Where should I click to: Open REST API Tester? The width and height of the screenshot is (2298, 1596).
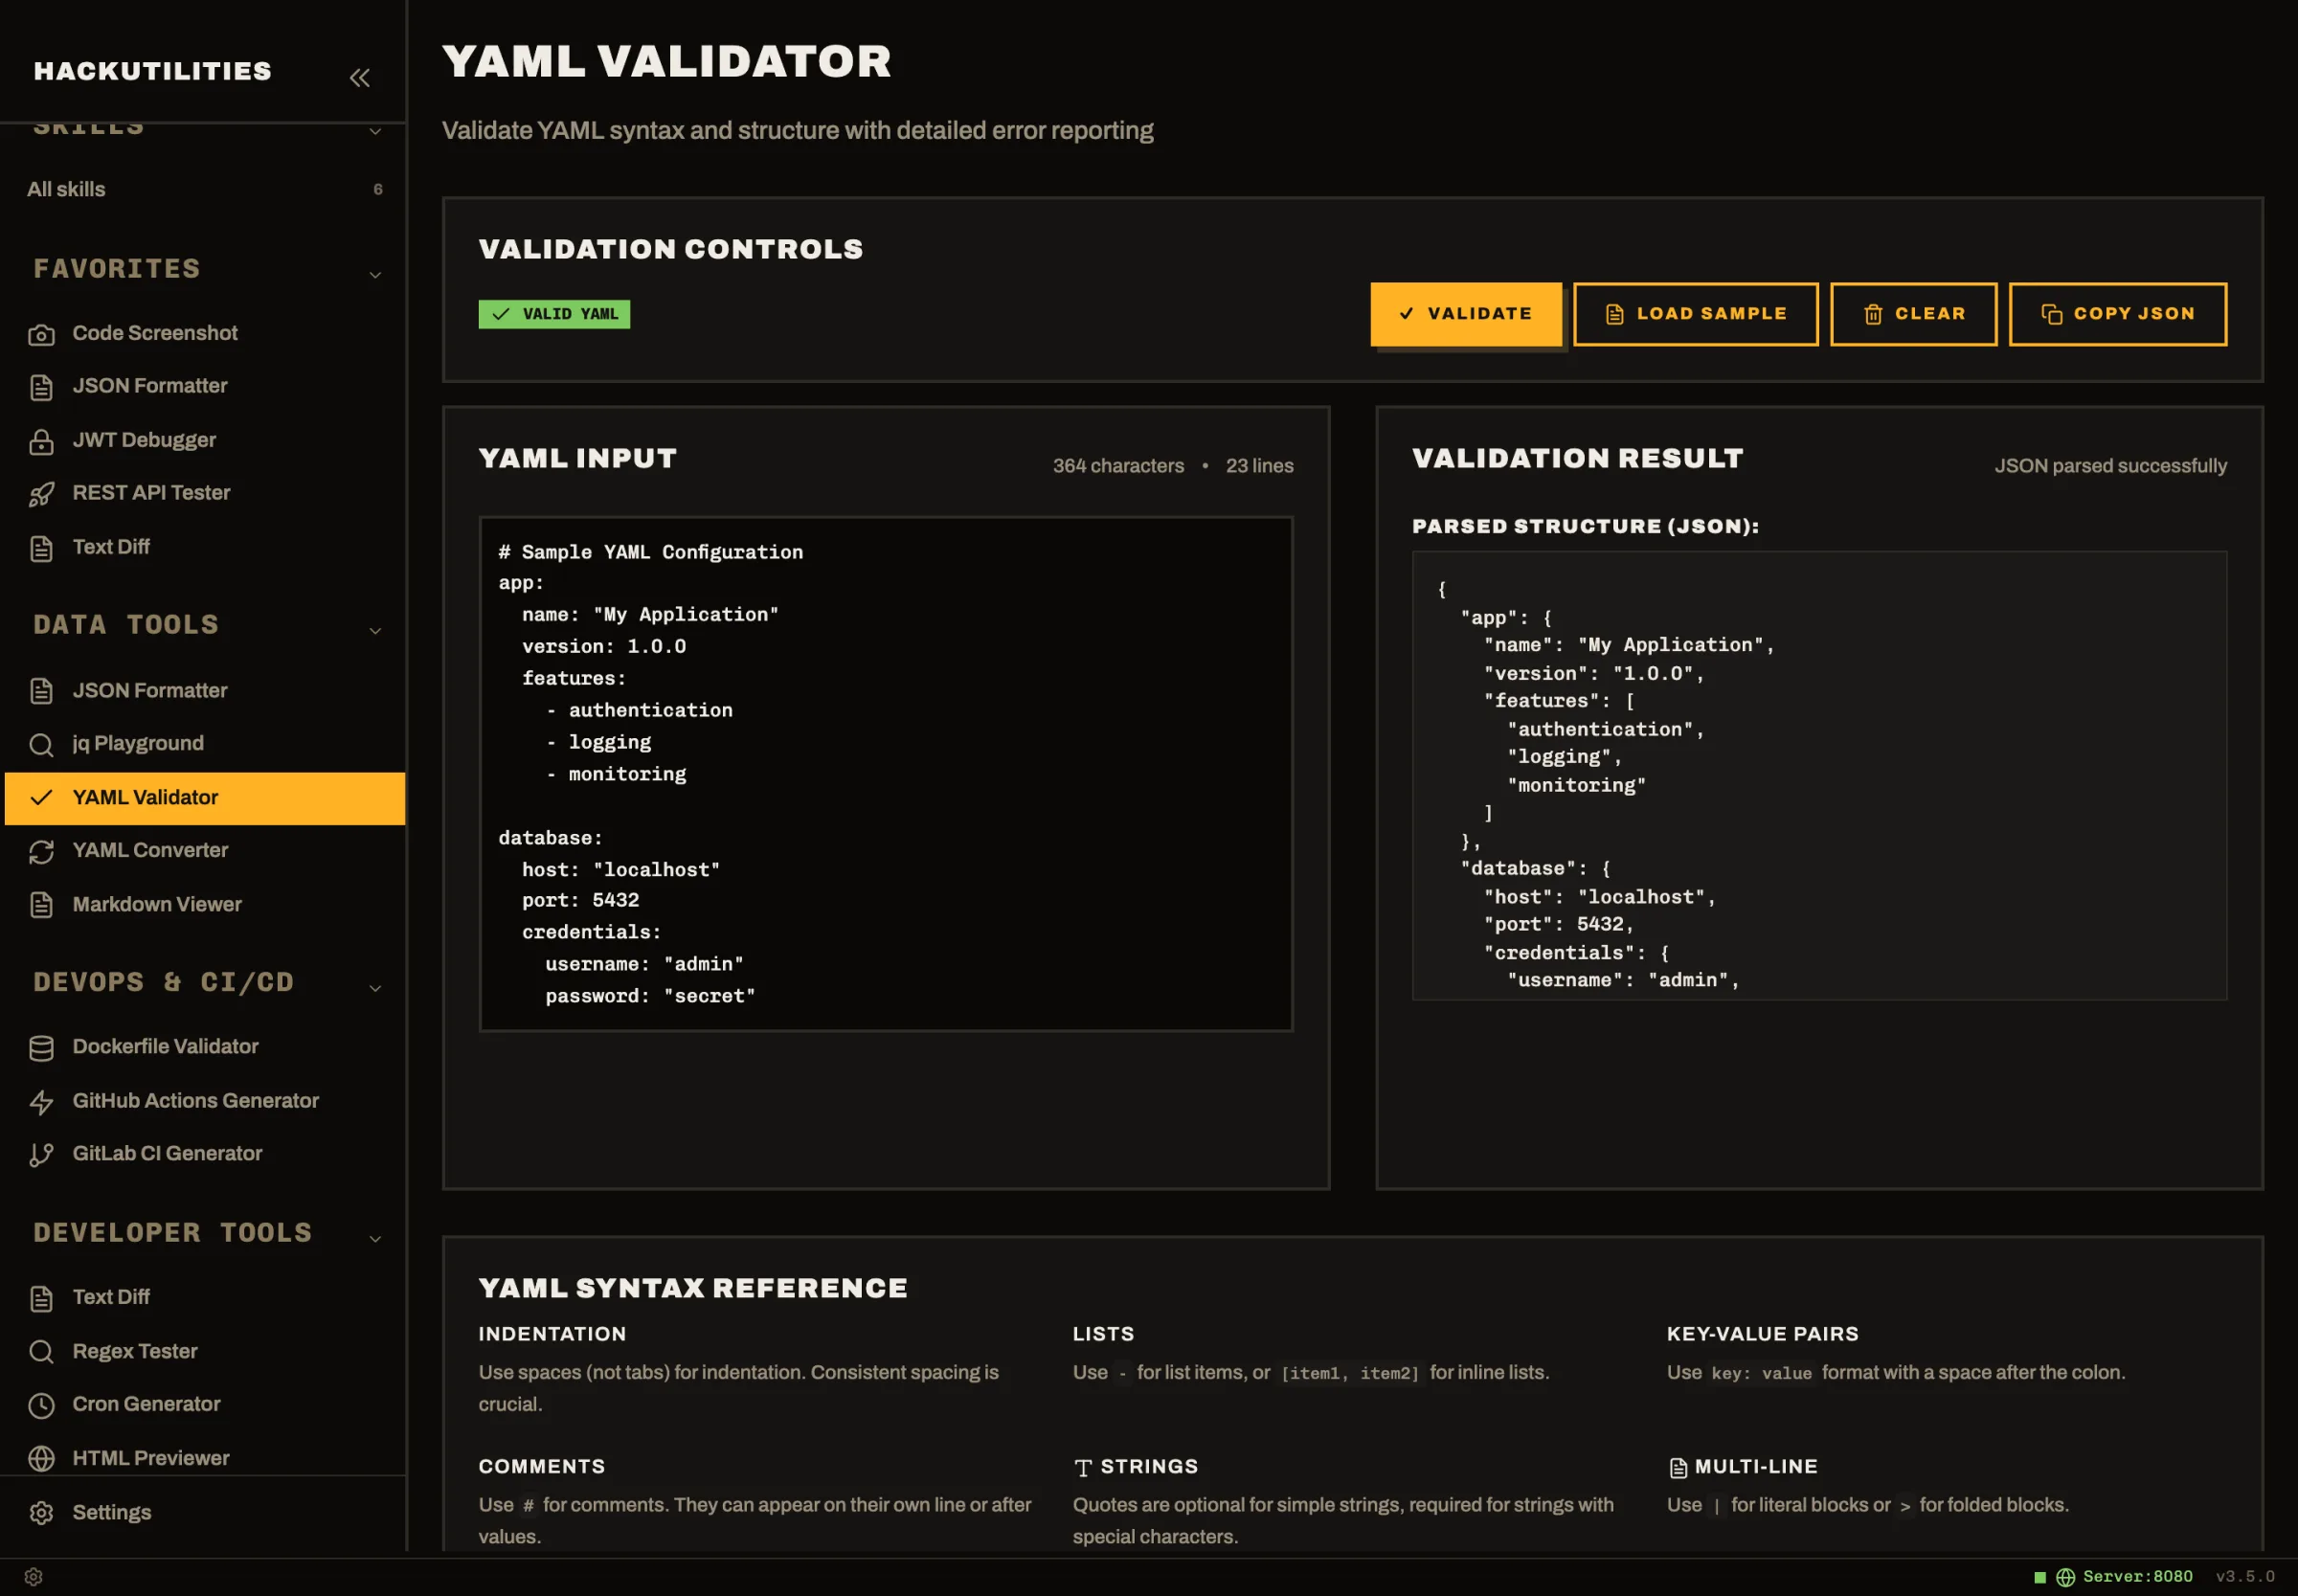pos(203,493)
